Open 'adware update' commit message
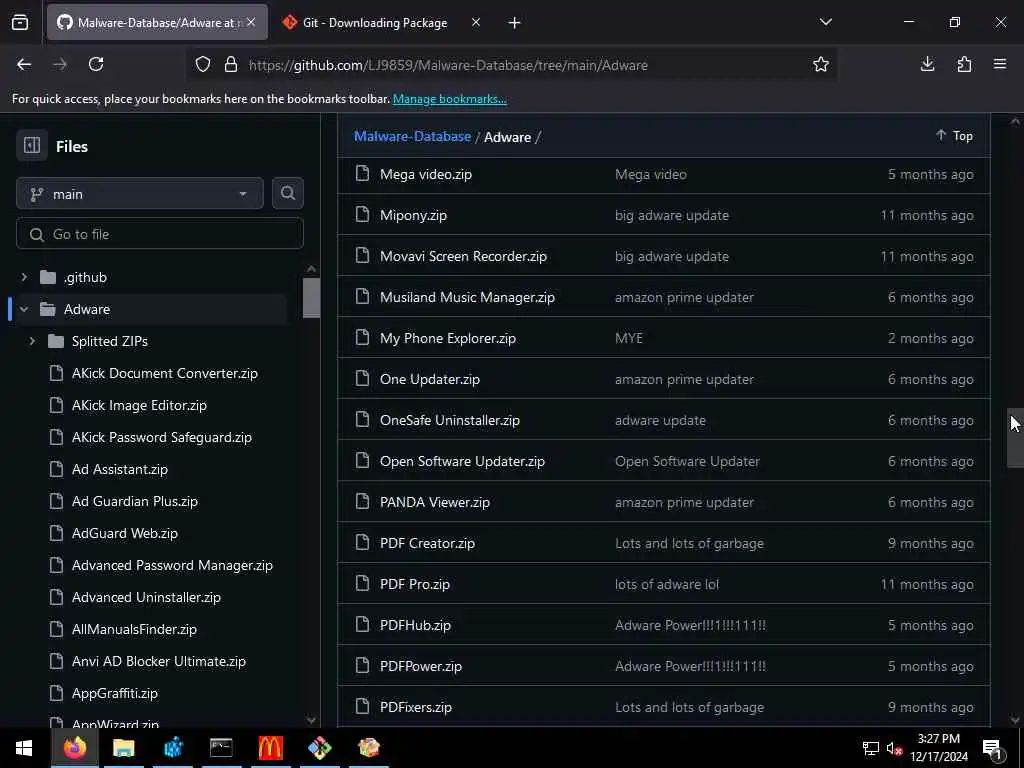This screenshot has height=768, width=1024. point(660,421)
